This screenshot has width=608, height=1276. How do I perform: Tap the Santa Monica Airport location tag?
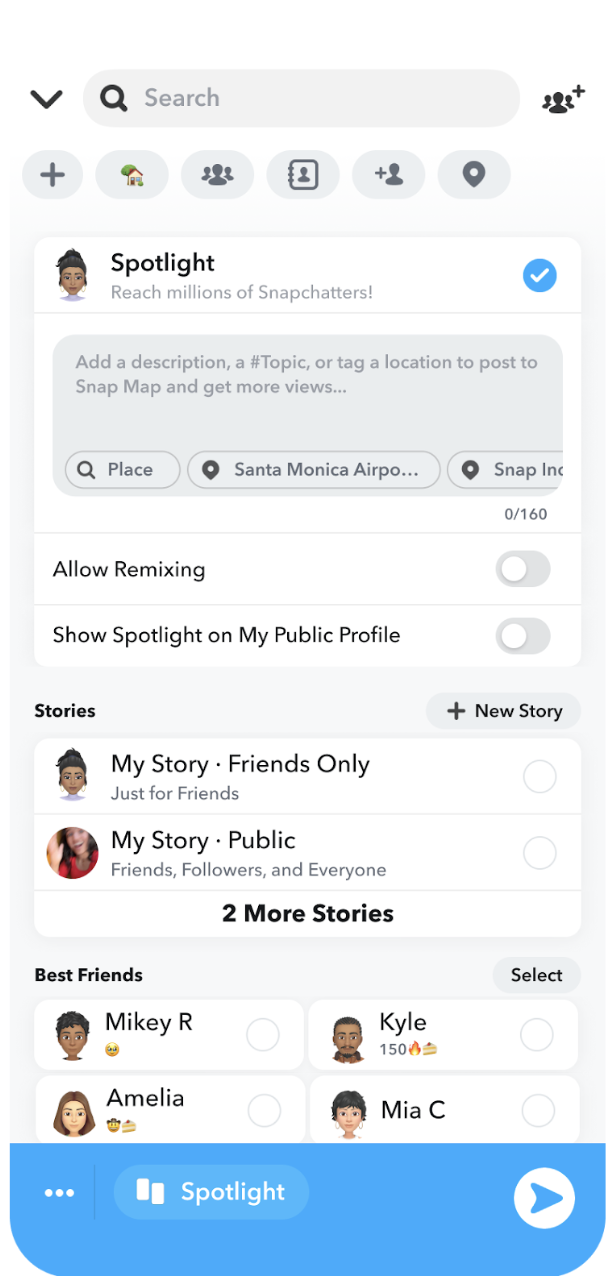point(313,470)
